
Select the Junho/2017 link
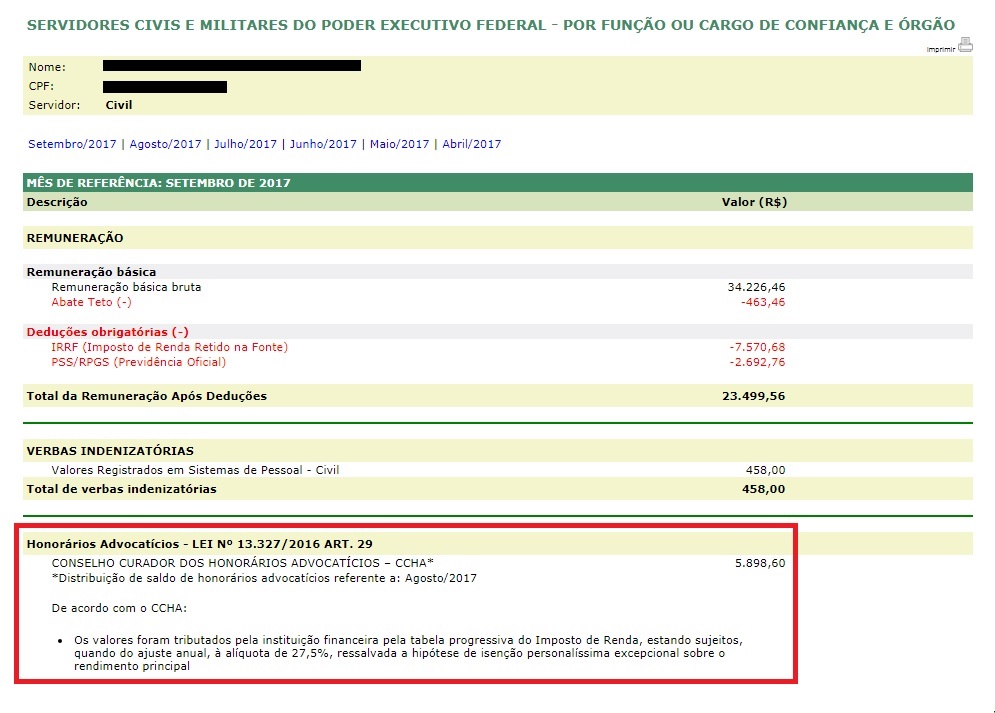[323, 144]
